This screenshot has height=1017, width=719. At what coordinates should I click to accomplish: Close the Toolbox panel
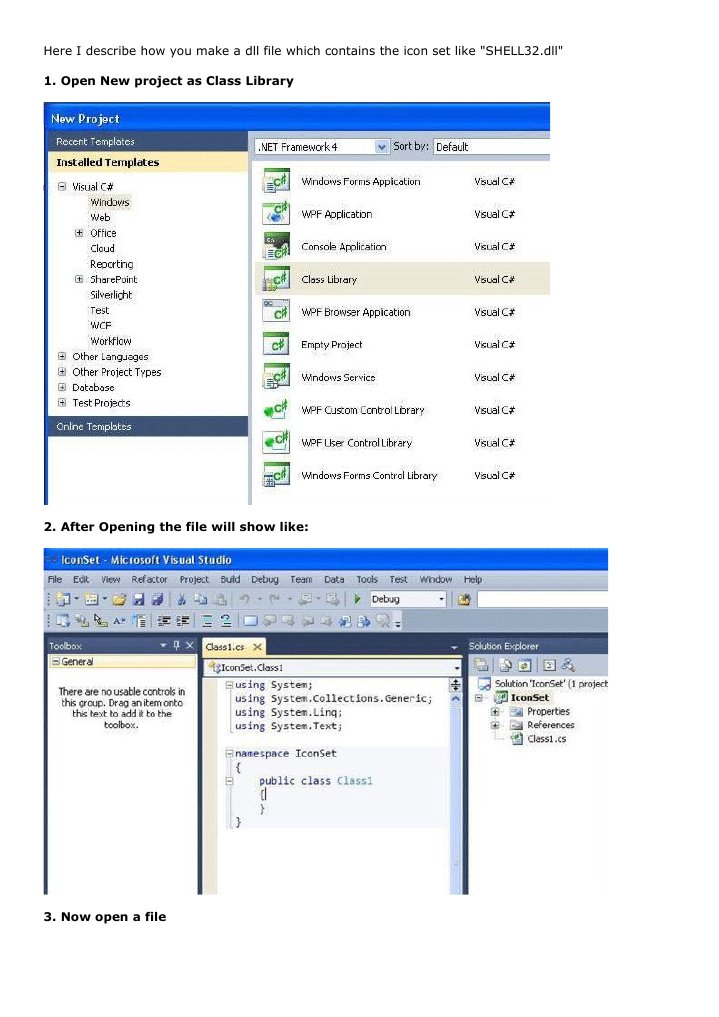click(x=190, y=645)
